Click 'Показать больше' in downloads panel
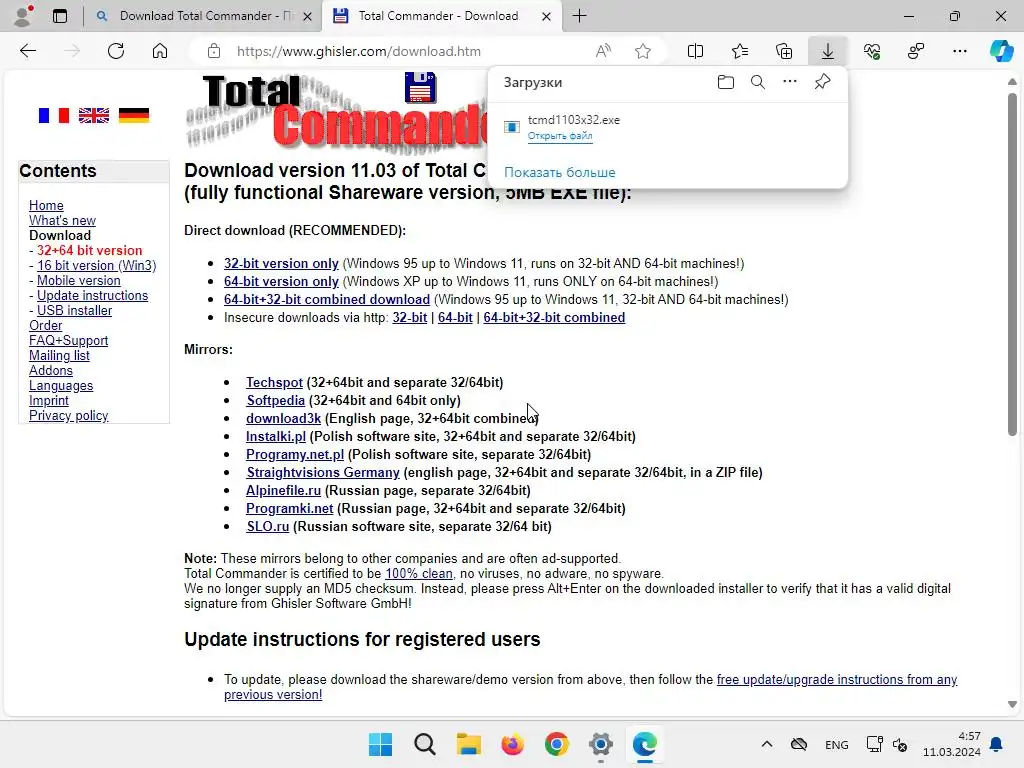Viewport: 1024px width, 768px height. click(560, 172)
